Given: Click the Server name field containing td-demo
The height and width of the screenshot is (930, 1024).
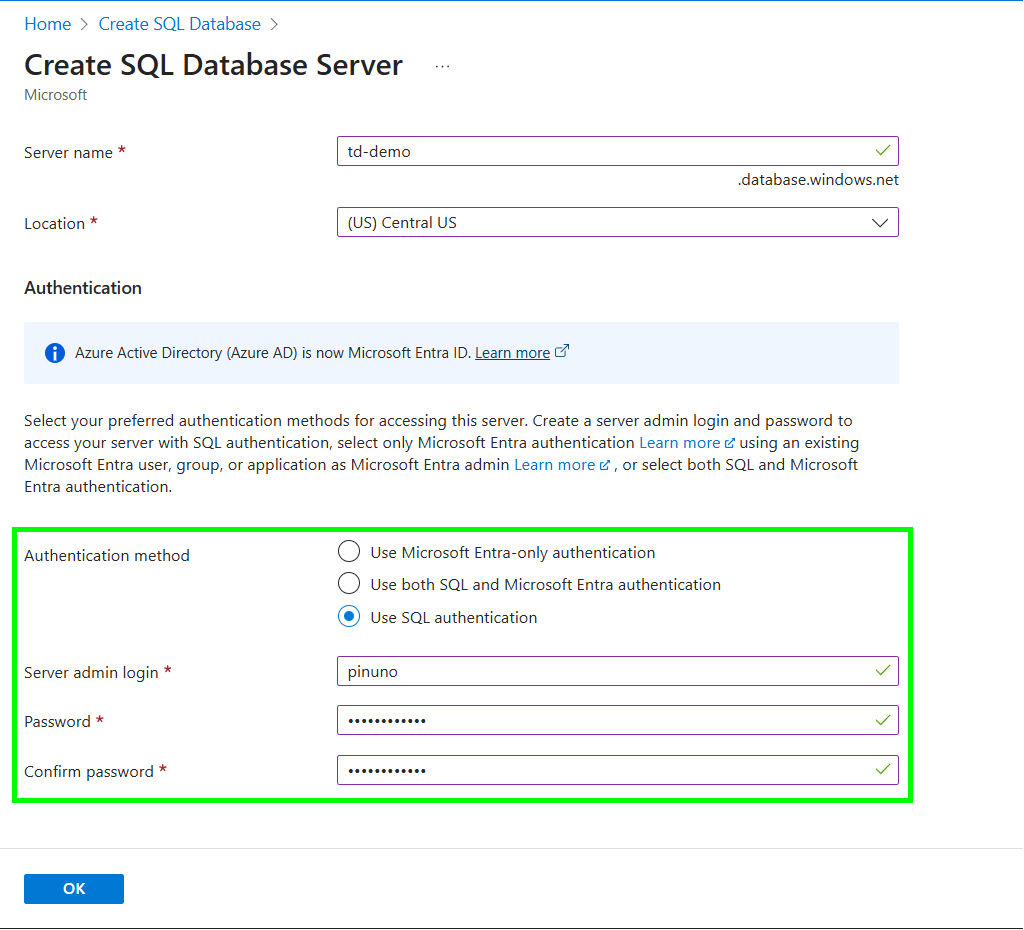Looking at the screenshot, I should pos(600,152).
